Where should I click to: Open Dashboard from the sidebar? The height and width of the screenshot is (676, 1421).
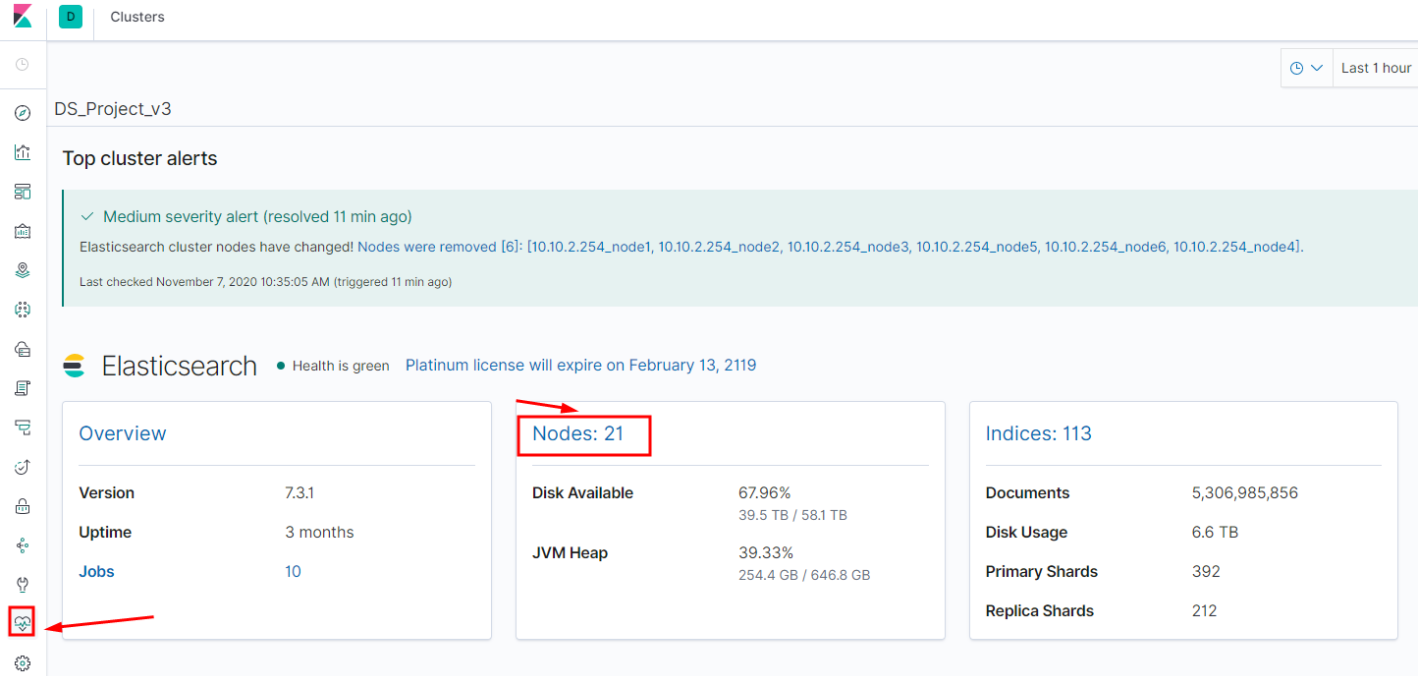tap(22, 191)
